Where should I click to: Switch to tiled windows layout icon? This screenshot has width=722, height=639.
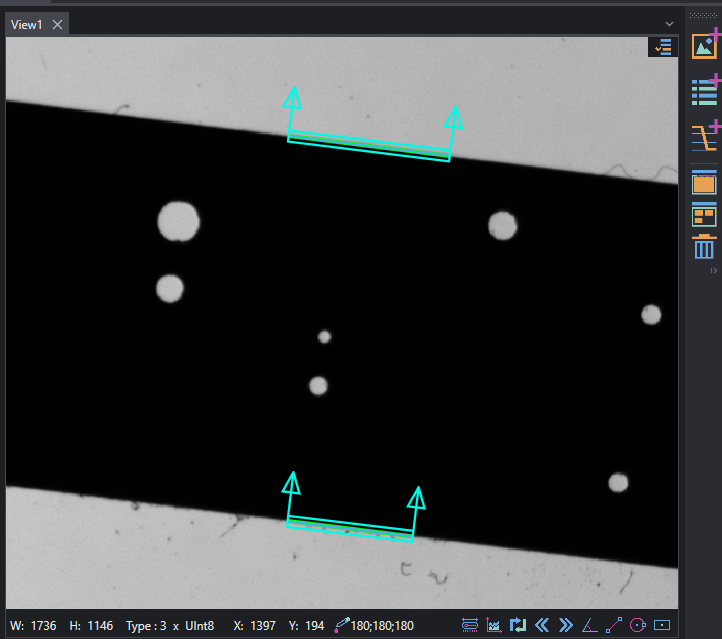[x=704, y=215]
